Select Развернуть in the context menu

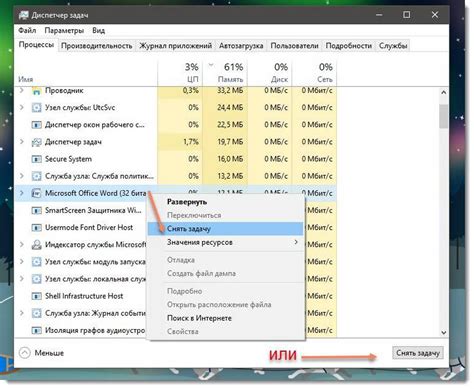click(x=225, y=202)
